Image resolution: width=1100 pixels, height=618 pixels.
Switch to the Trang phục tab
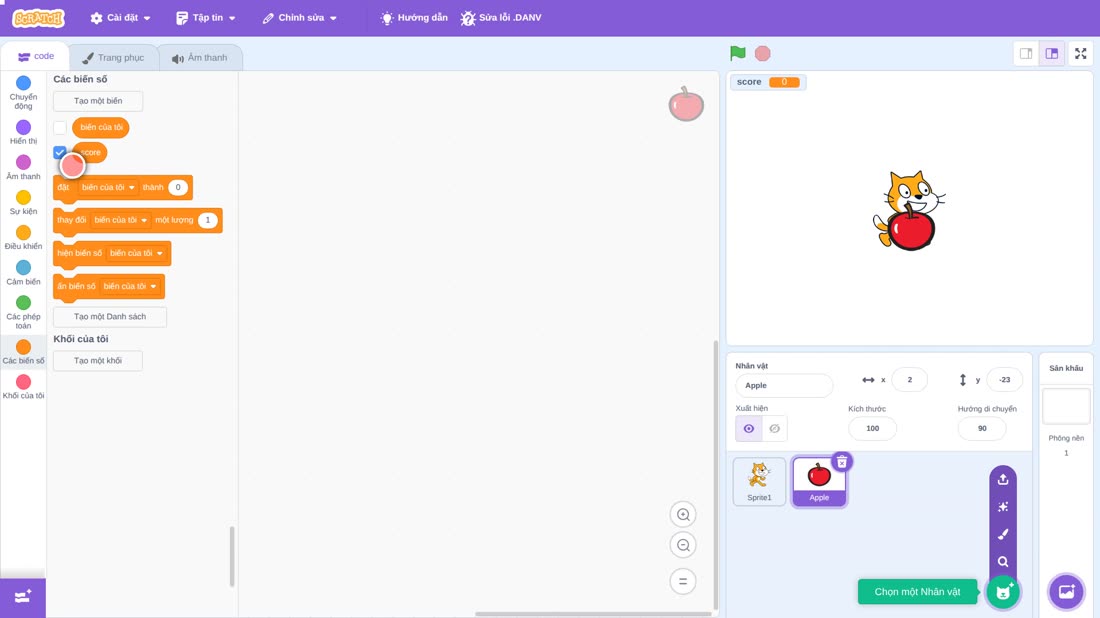(113, 58)
